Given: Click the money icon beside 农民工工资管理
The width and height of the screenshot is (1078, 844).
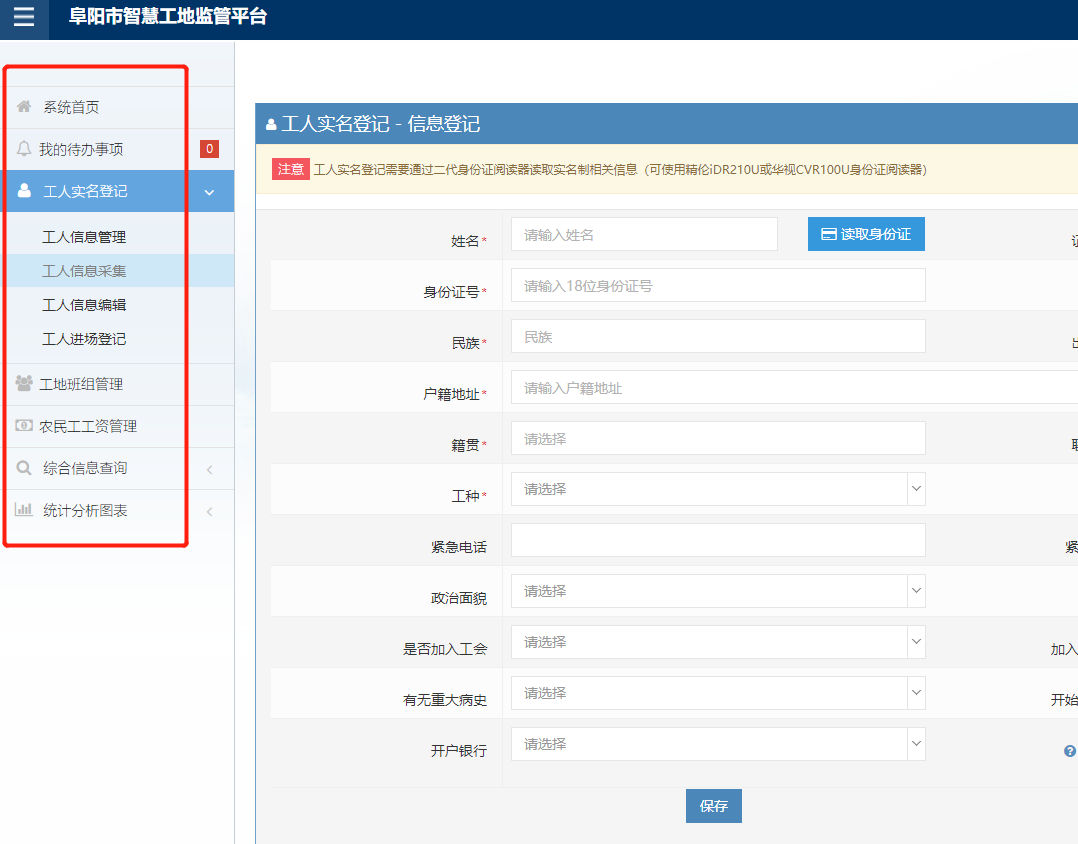Looking at the screenshot, I should (x=24, y=426).
